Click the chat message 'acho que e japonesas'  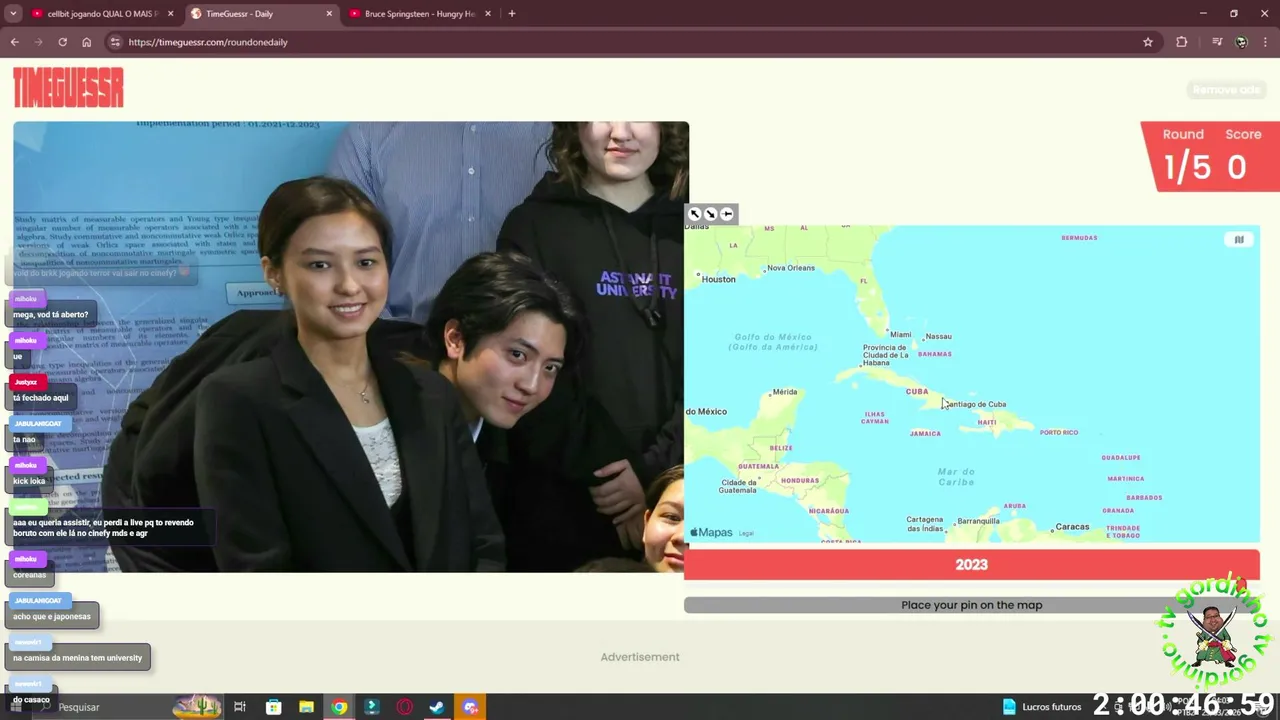[52, 616]
